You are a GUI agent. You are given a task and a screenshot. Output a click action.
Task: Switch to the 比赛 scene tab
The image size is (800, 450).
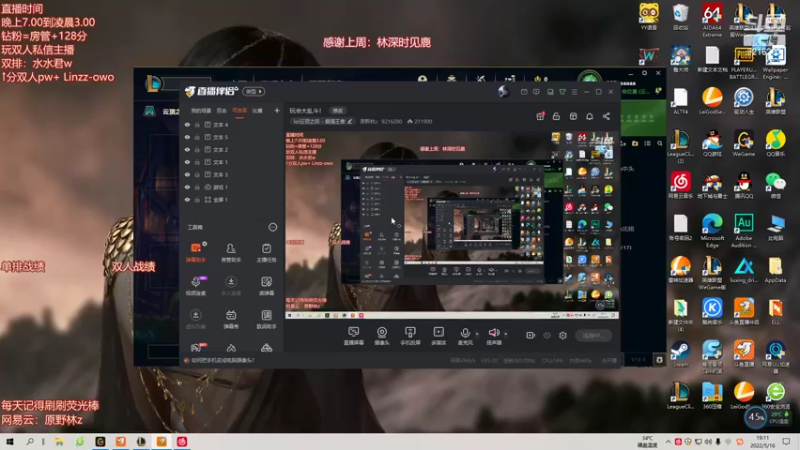pyautogui.click(x=257, y=110)
